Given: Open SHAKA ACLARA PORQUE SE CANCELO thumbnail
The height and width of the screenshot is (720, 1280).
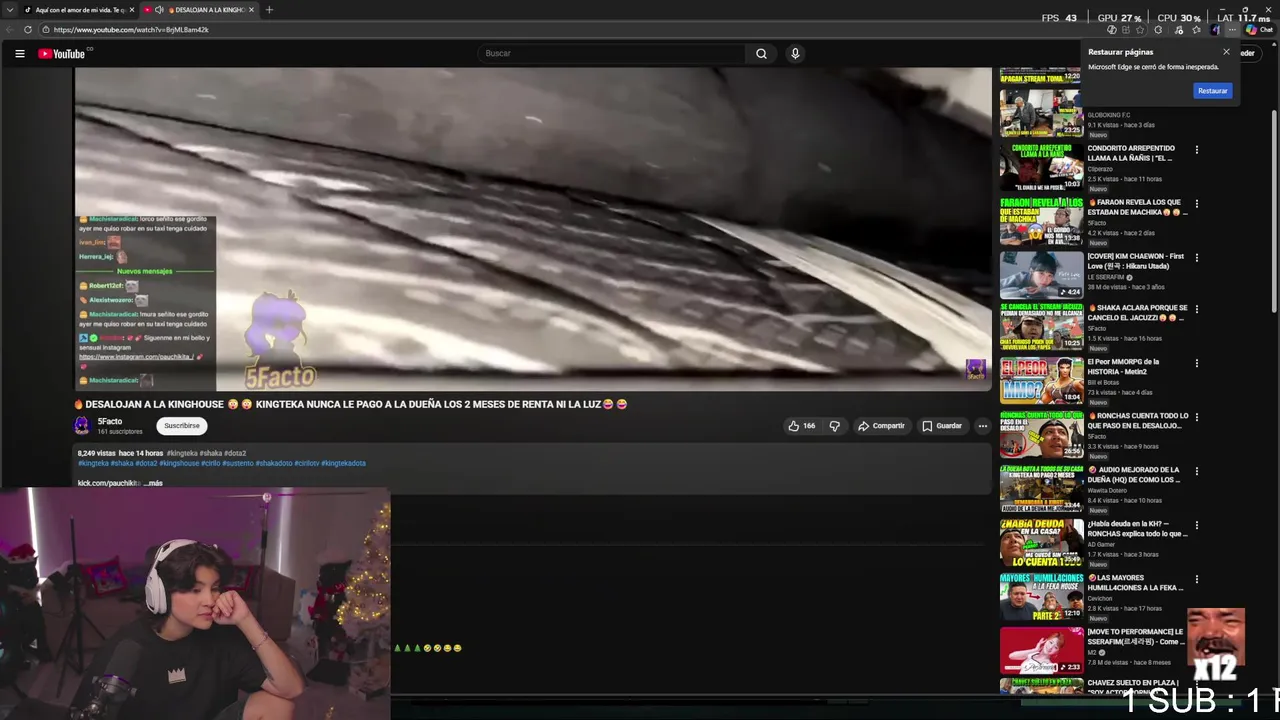Looking at the screenshot, I should click(1041, 328).
